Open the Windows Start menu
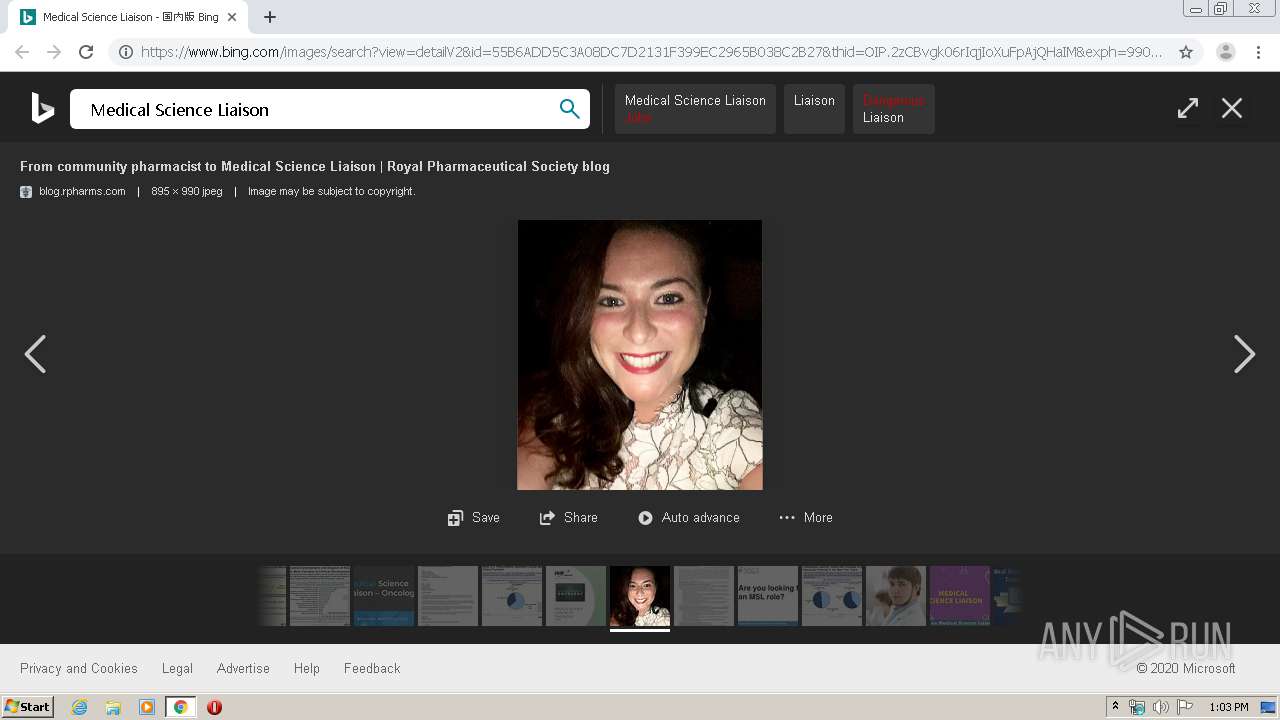Image resolution: width=1280 pixels, height=720 pixels. click(28, 707)
